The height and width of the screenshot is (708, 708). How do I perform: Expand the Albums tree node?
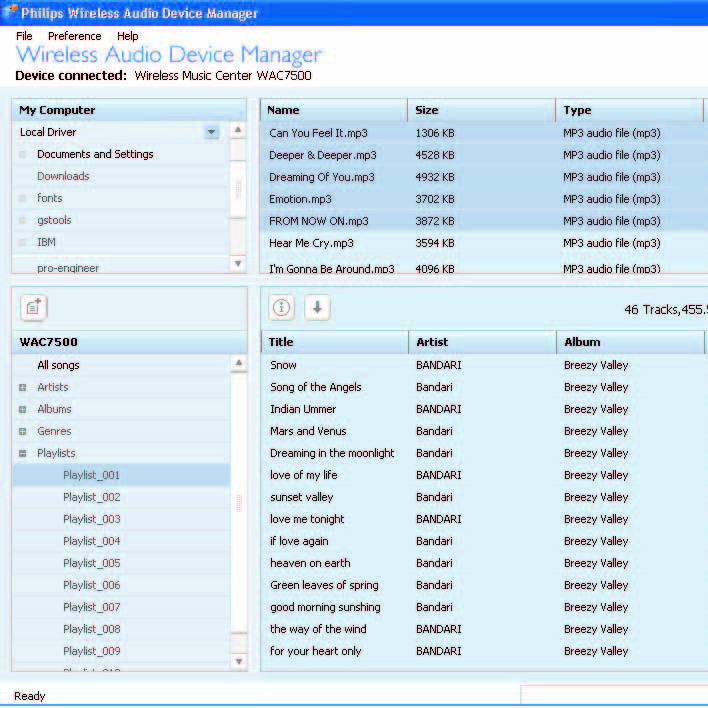[23, 410]
